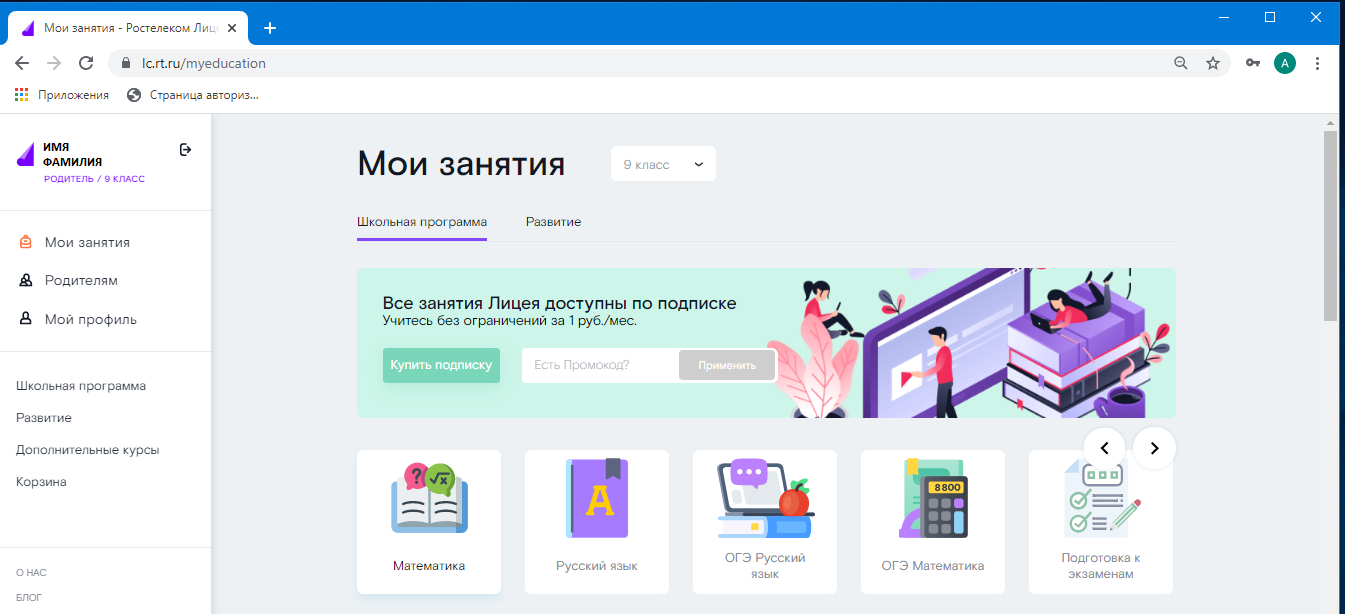Expand the 9 класс grade dropdown
The image size is (1345, 614).
663,164
